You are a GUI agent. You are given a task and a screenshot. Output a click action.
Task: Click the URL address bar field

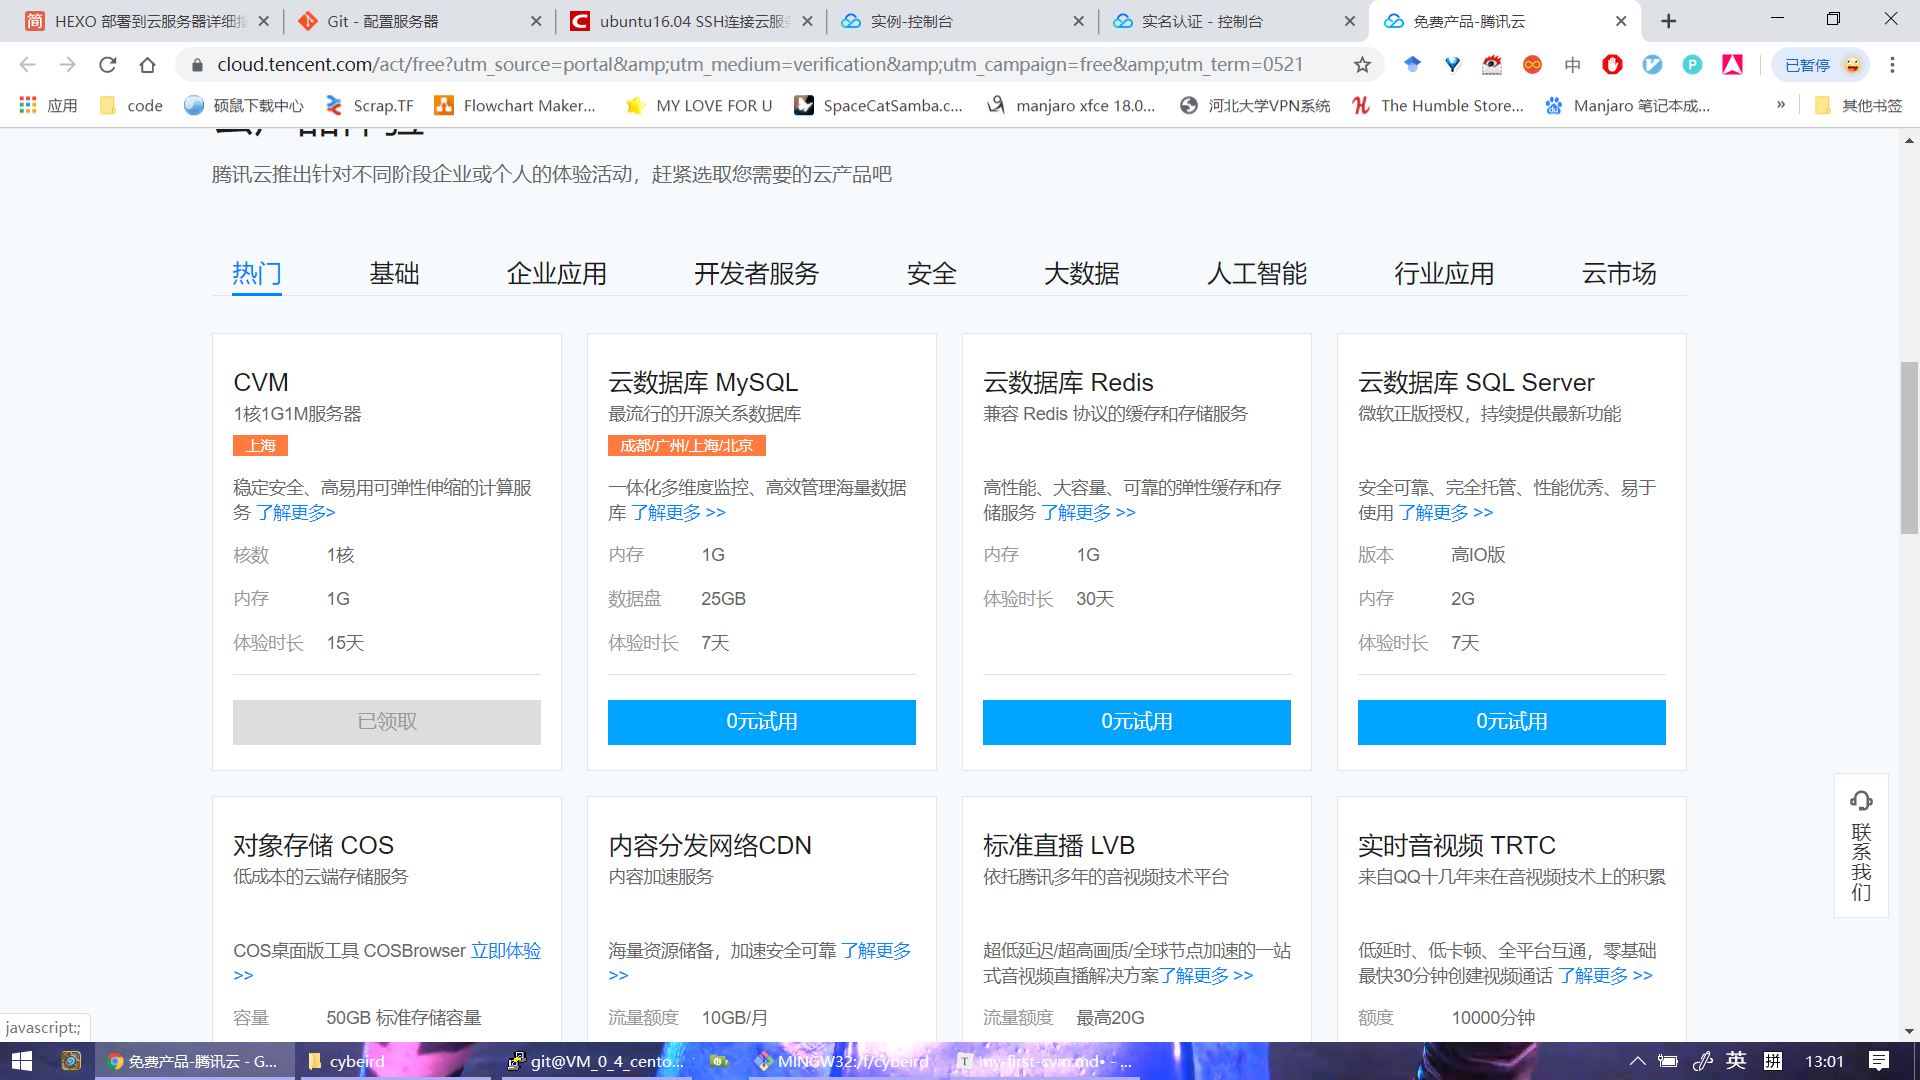point(760,65)
